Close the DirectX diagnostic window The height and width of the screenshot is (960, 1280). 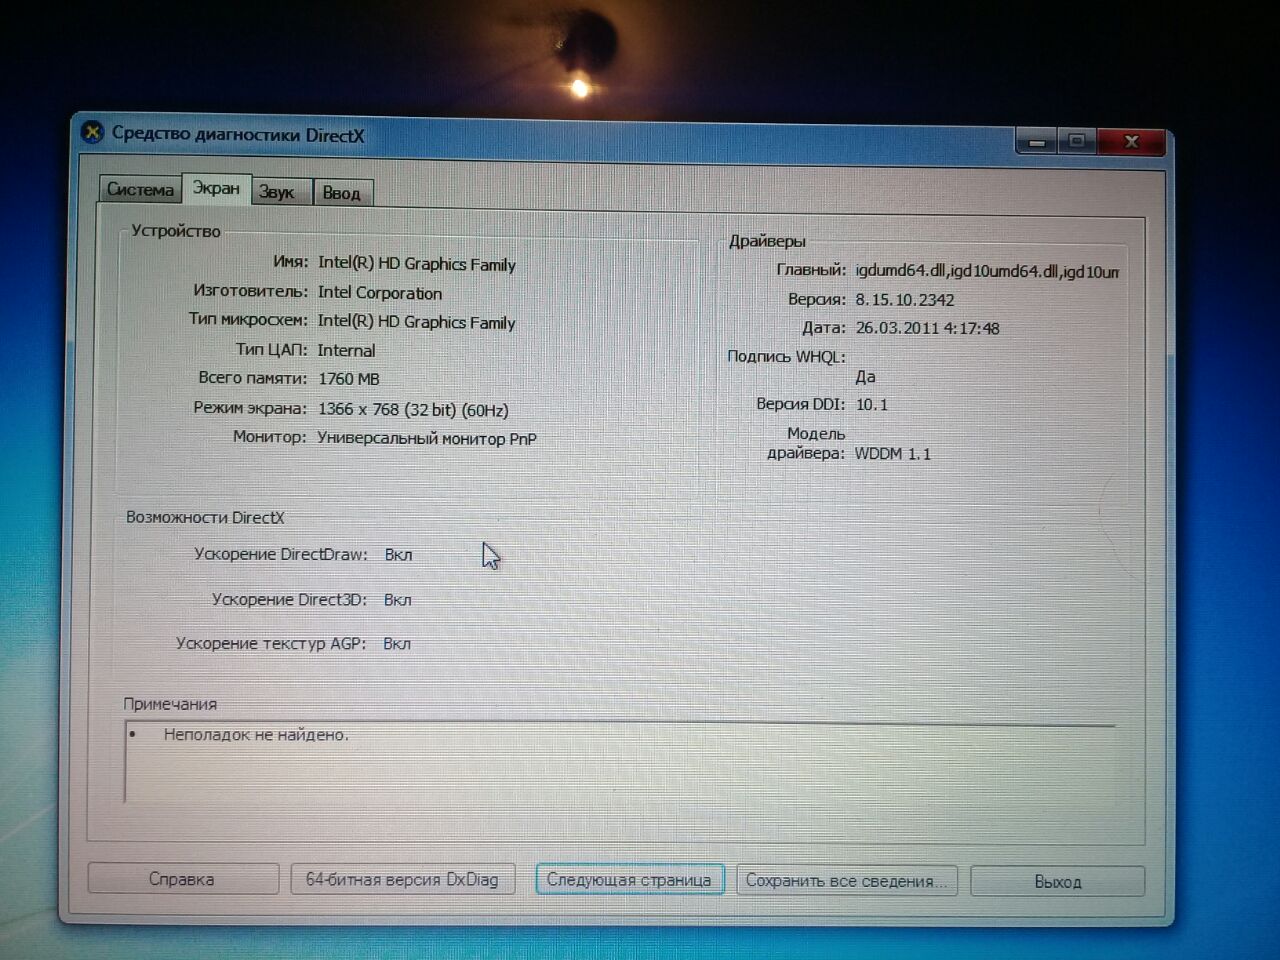(x=1131, y=141)
